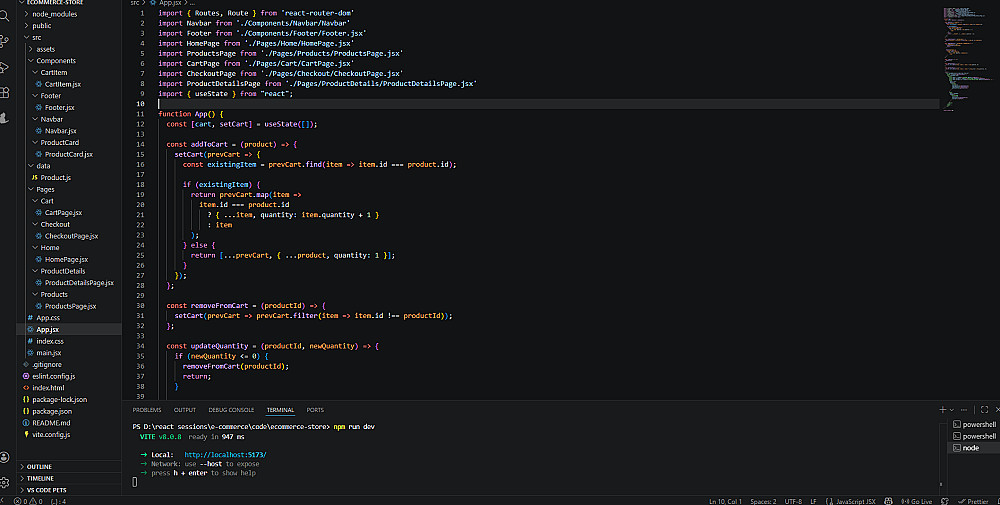Image resolution: width=1000 pixels, height=505 pixels.
Task: Click the Prettier status bar item
Action: click(x=973, y=500)
